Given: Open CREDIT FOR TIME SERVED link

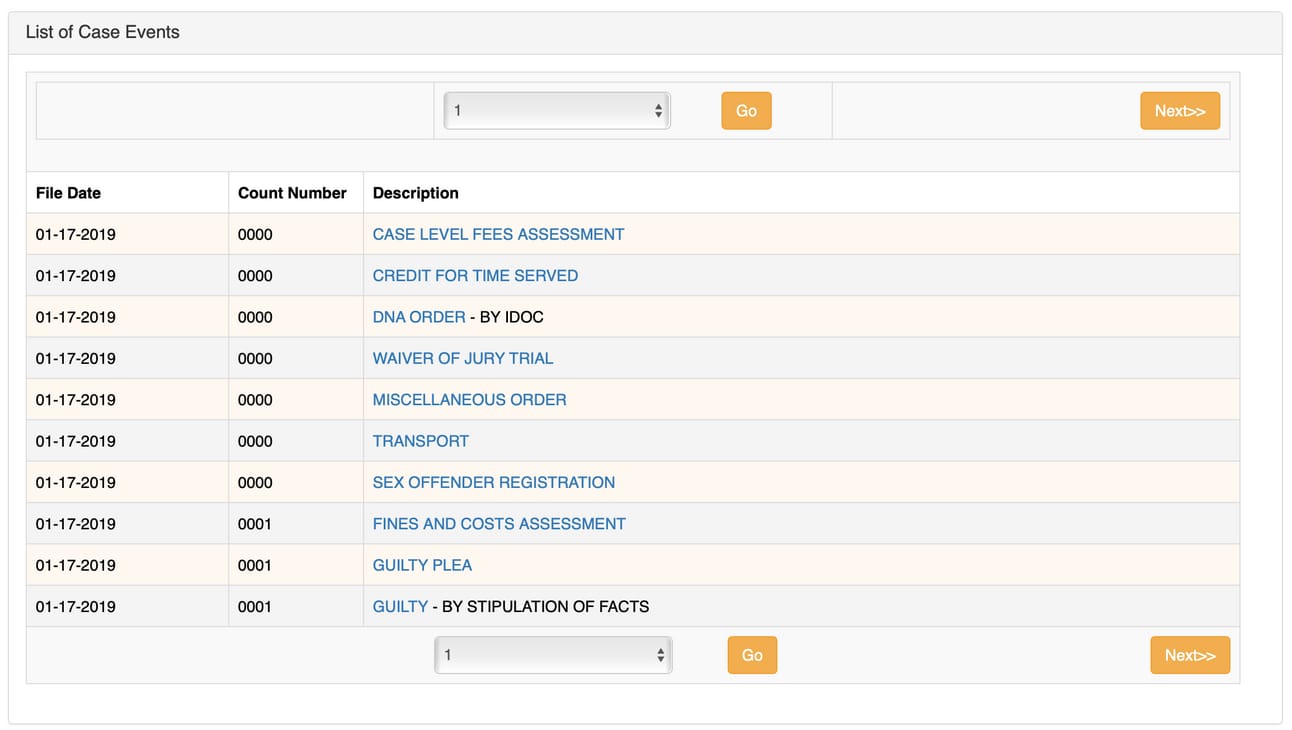Looking at the screenshot, I should click(x=475, y=275).
